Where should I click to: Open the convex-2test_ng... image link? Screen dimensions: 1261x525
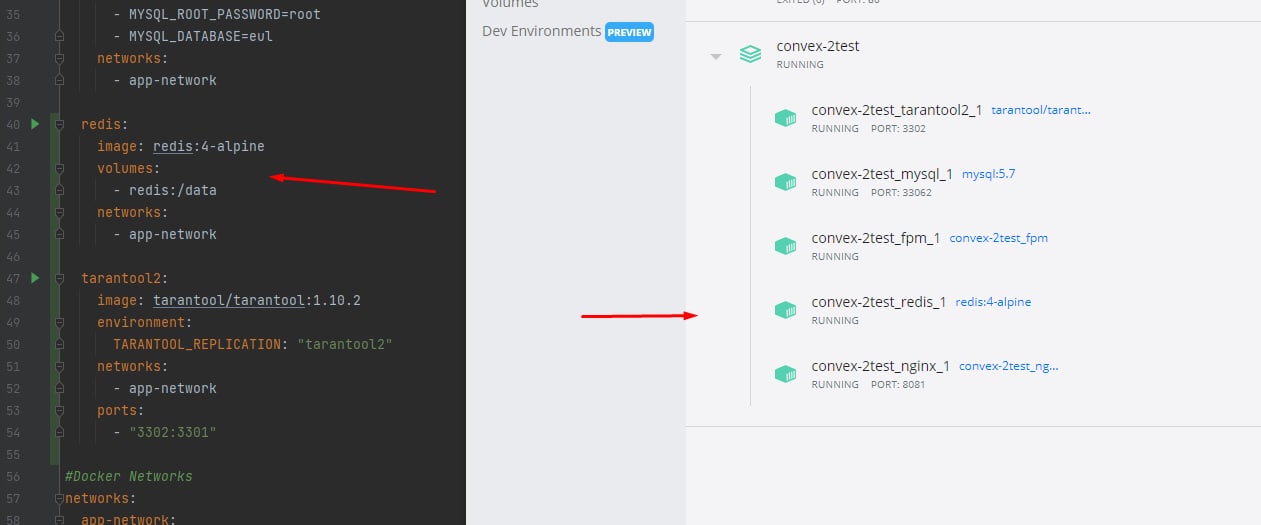[x=1008, y=366]
